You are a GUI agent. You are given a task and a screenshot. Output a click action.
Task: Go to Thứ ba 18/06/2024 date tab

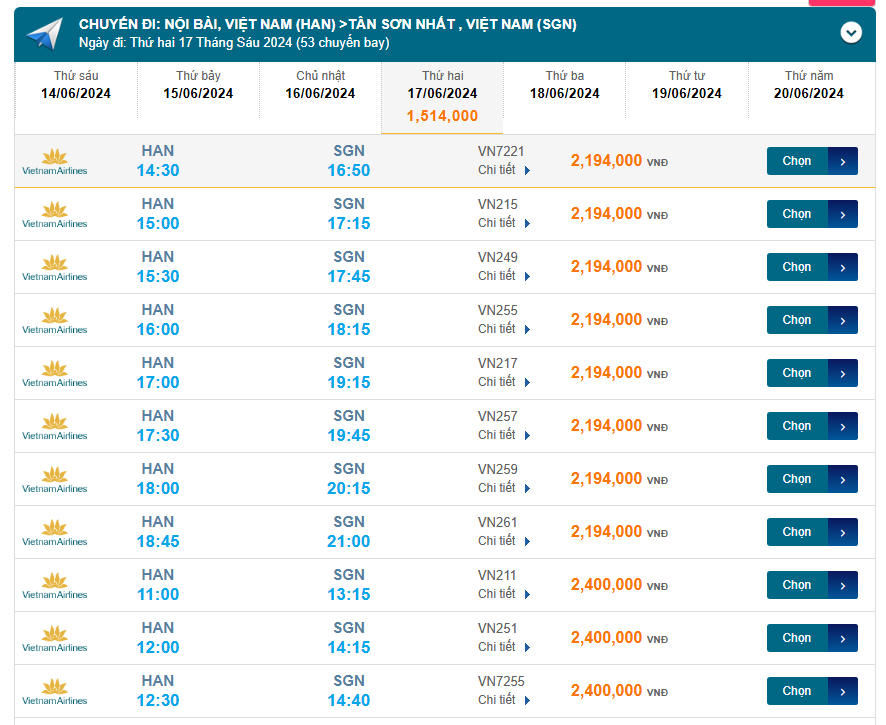pyautogui.click(x=564, y=85)
